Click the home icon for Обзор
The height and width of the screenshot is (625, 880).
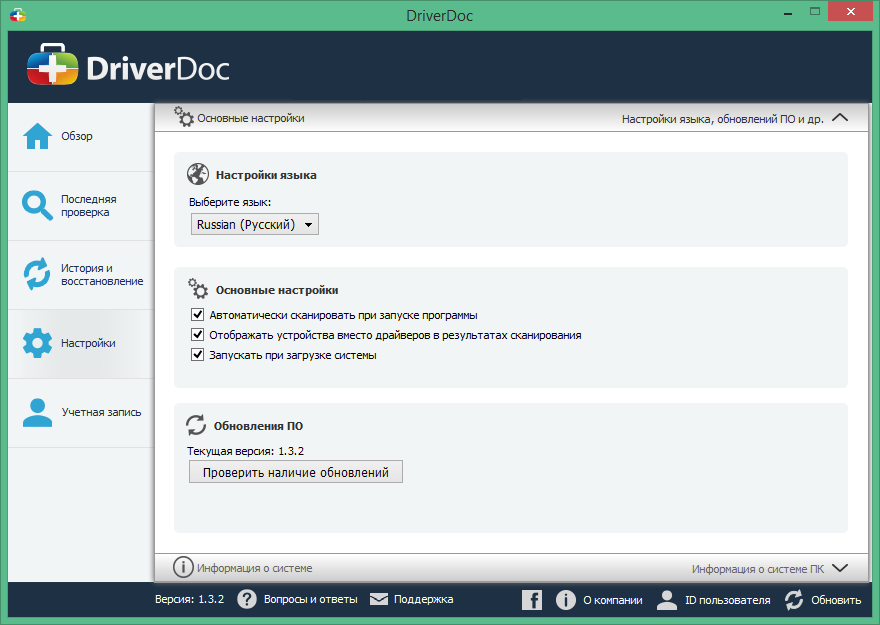(38, 136)
